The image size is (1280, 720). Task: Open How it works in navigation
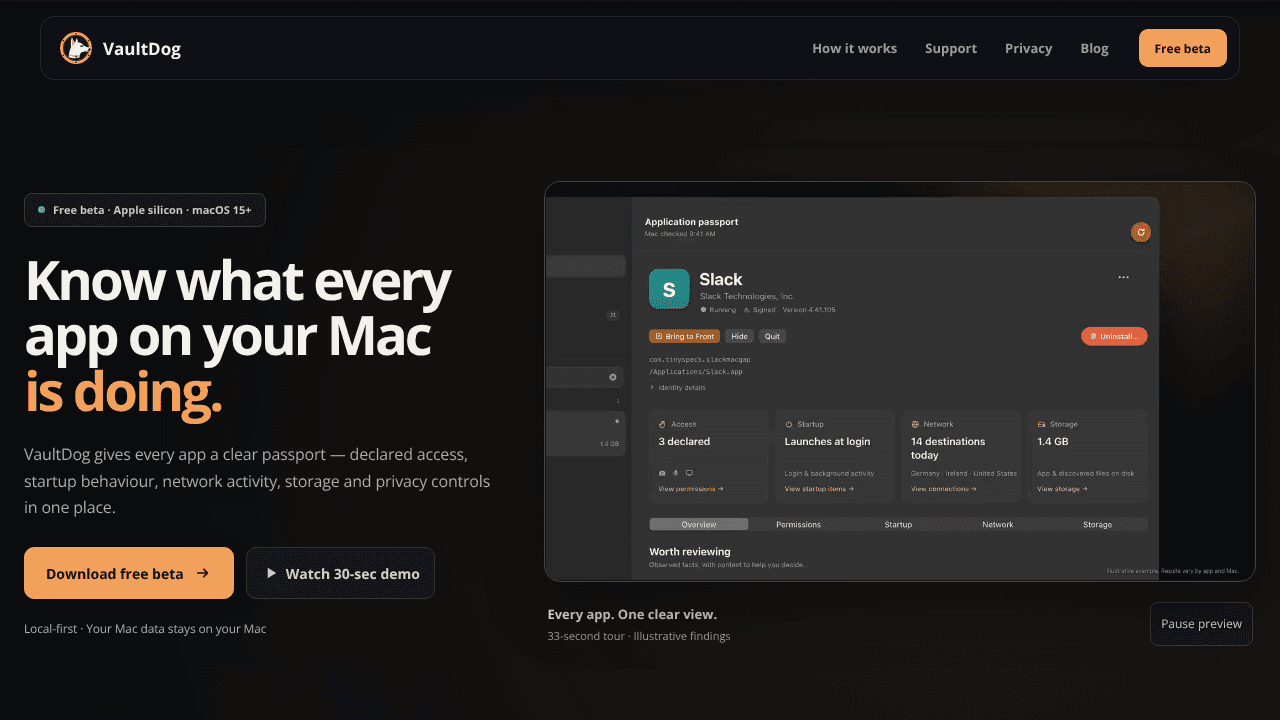point(854,48)
